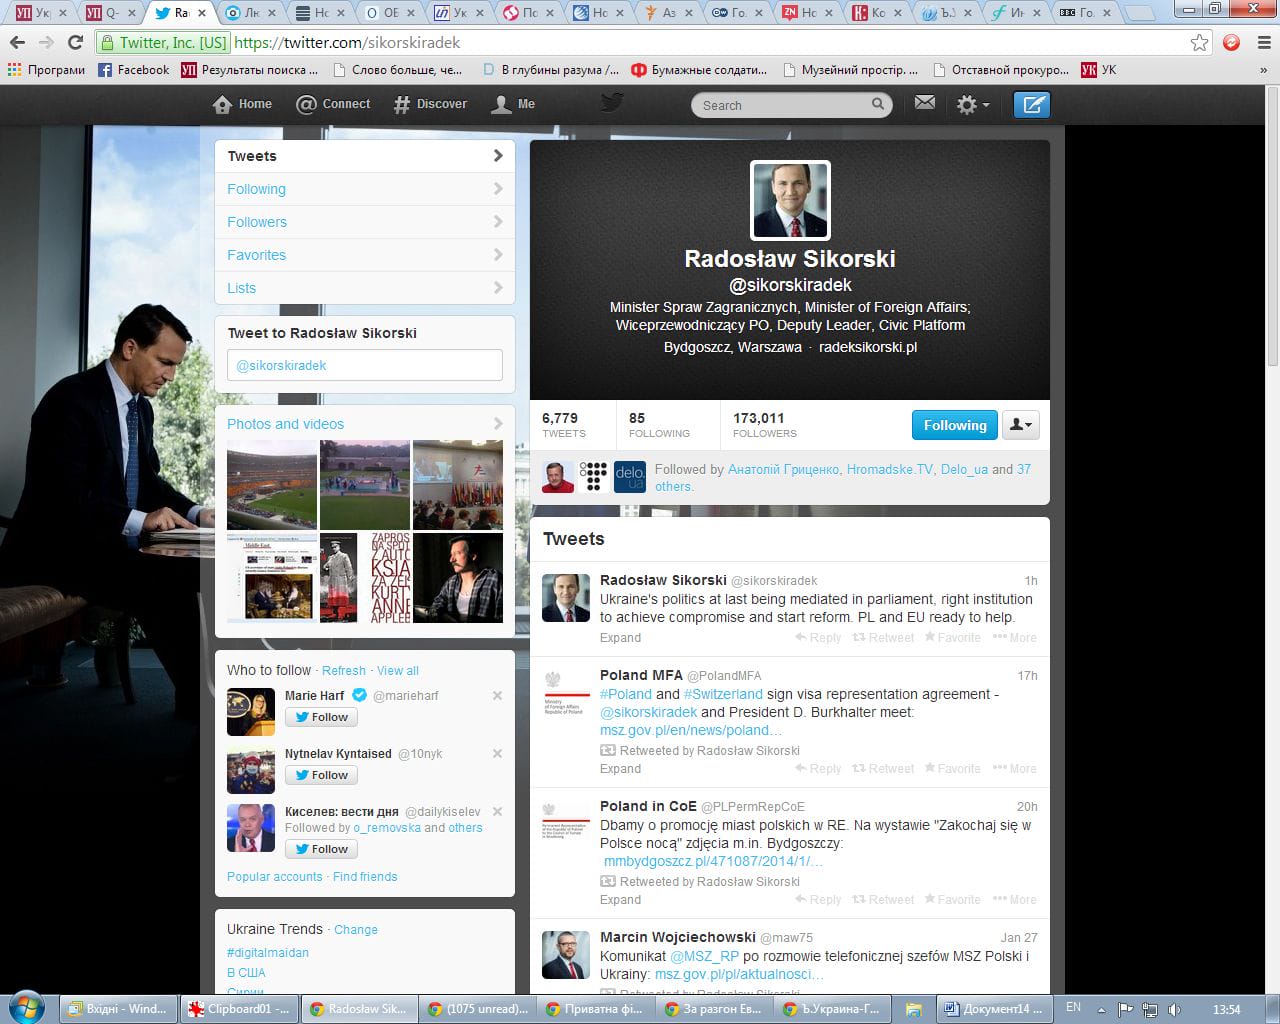Viewport: 1280px width, 1024px height.
Task: Click the Twitter bird logo in navbar
Action: 612,103
